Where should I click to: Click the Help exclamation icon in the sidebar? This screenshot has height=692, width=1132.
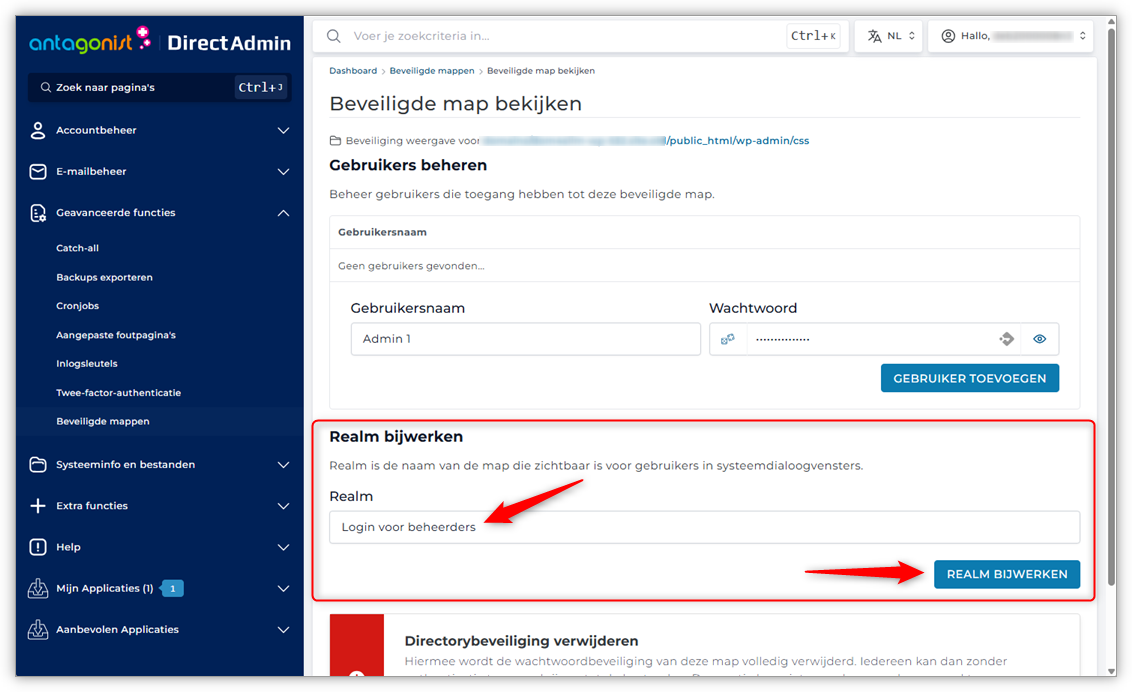(x=38, y=547)
